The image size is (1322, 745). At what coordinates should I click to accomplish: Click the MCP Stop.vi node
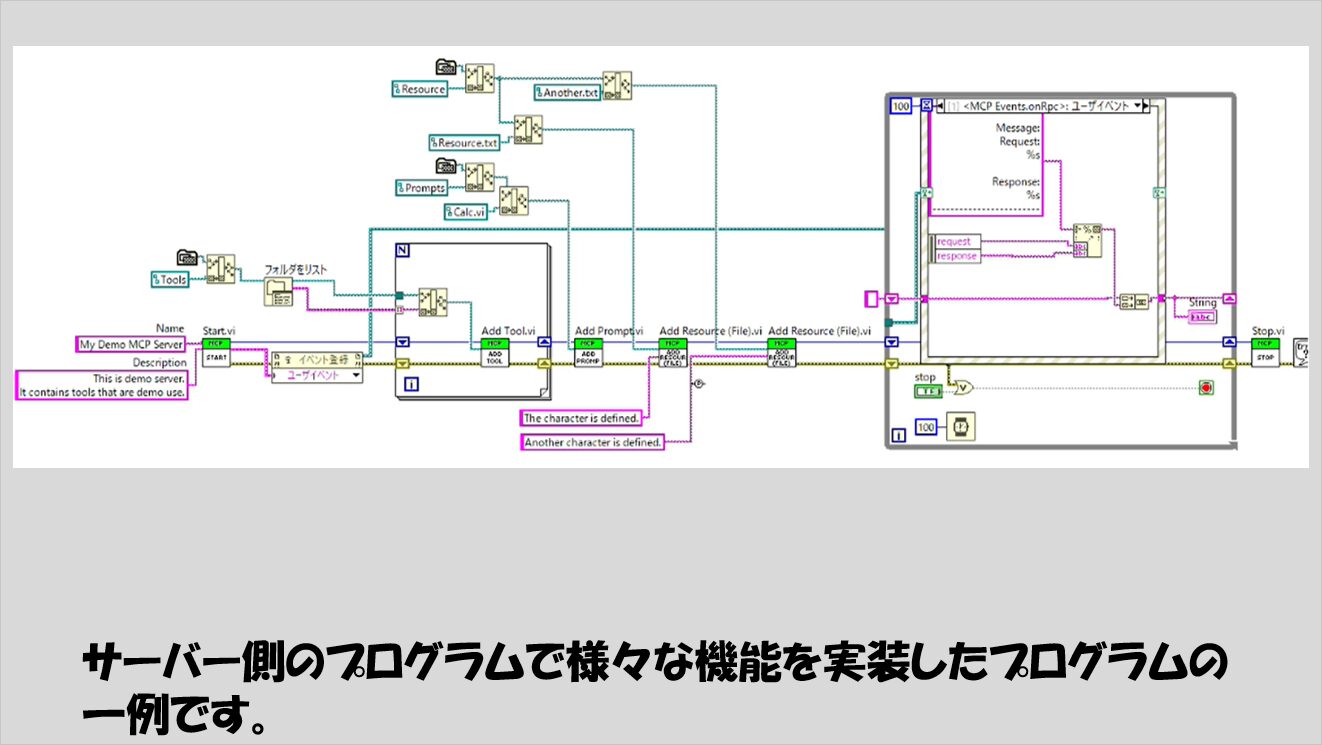pos(1265,351)
